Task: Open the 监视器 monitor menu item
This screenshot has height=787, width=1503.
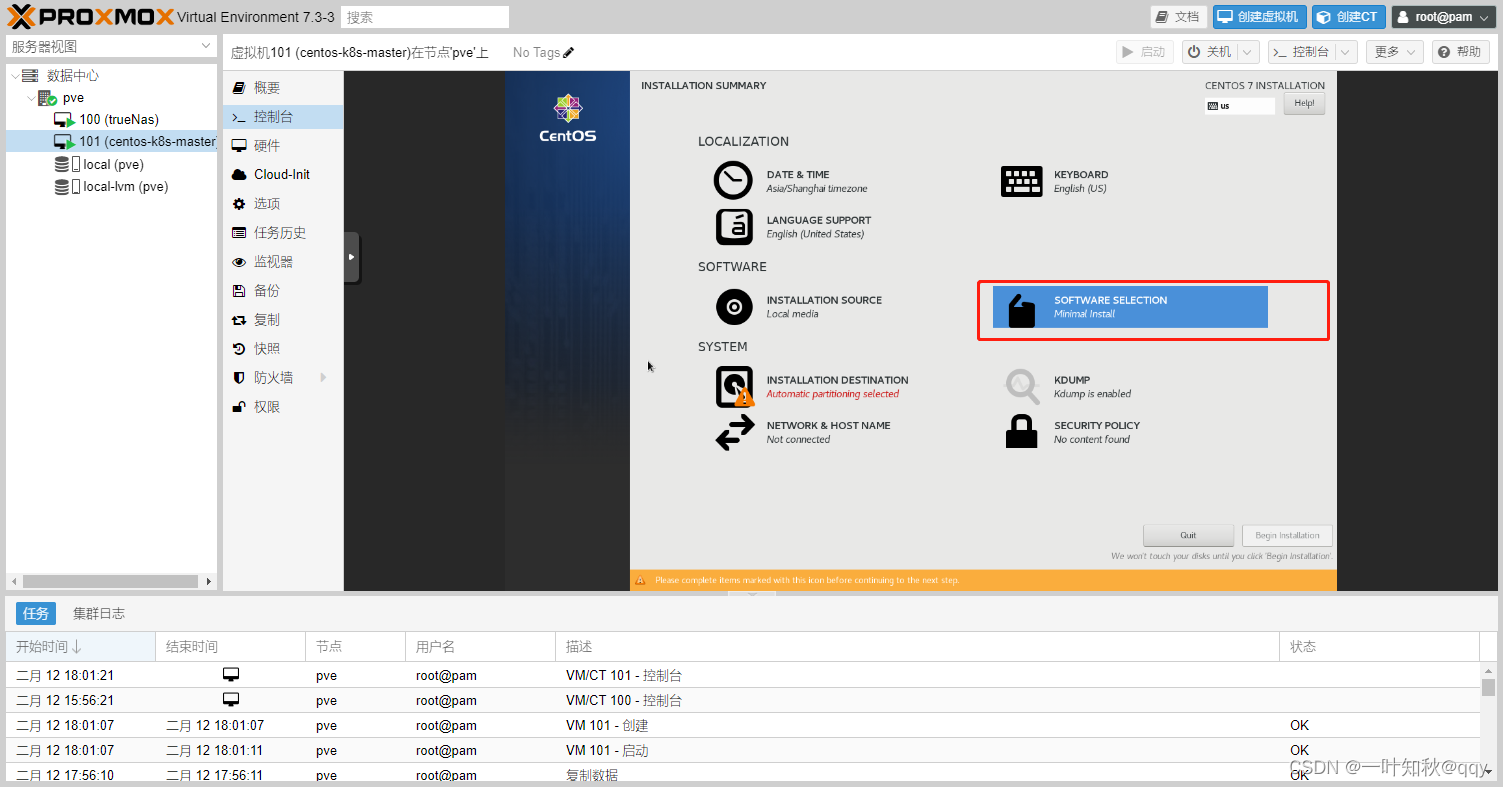Action: pyautogui.click(x=283, y=262)
